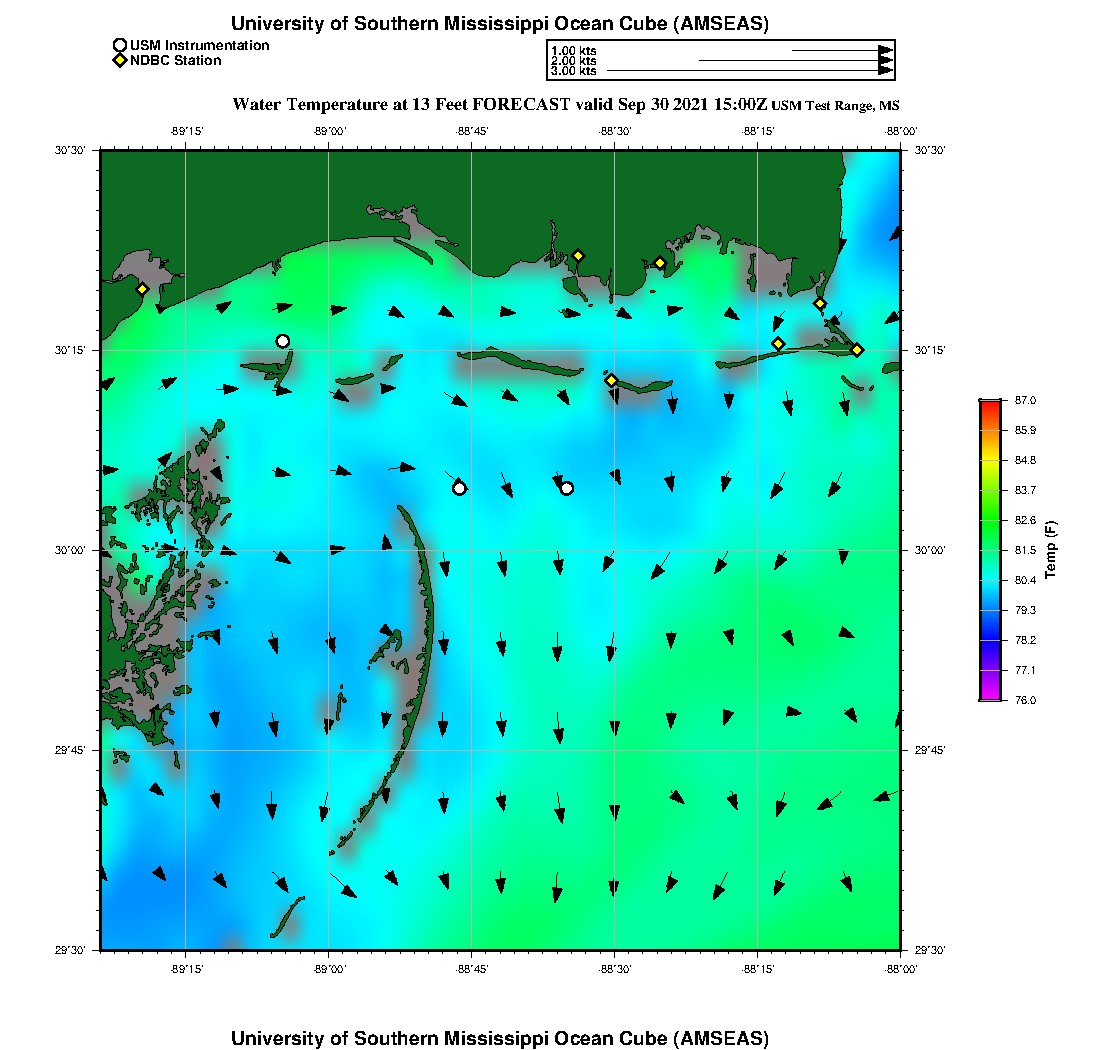The width and height of the screenshot is (1100, 1050).
Task: Pick the northernmost NDBC diamond marker on the coast
Action: 577,255
